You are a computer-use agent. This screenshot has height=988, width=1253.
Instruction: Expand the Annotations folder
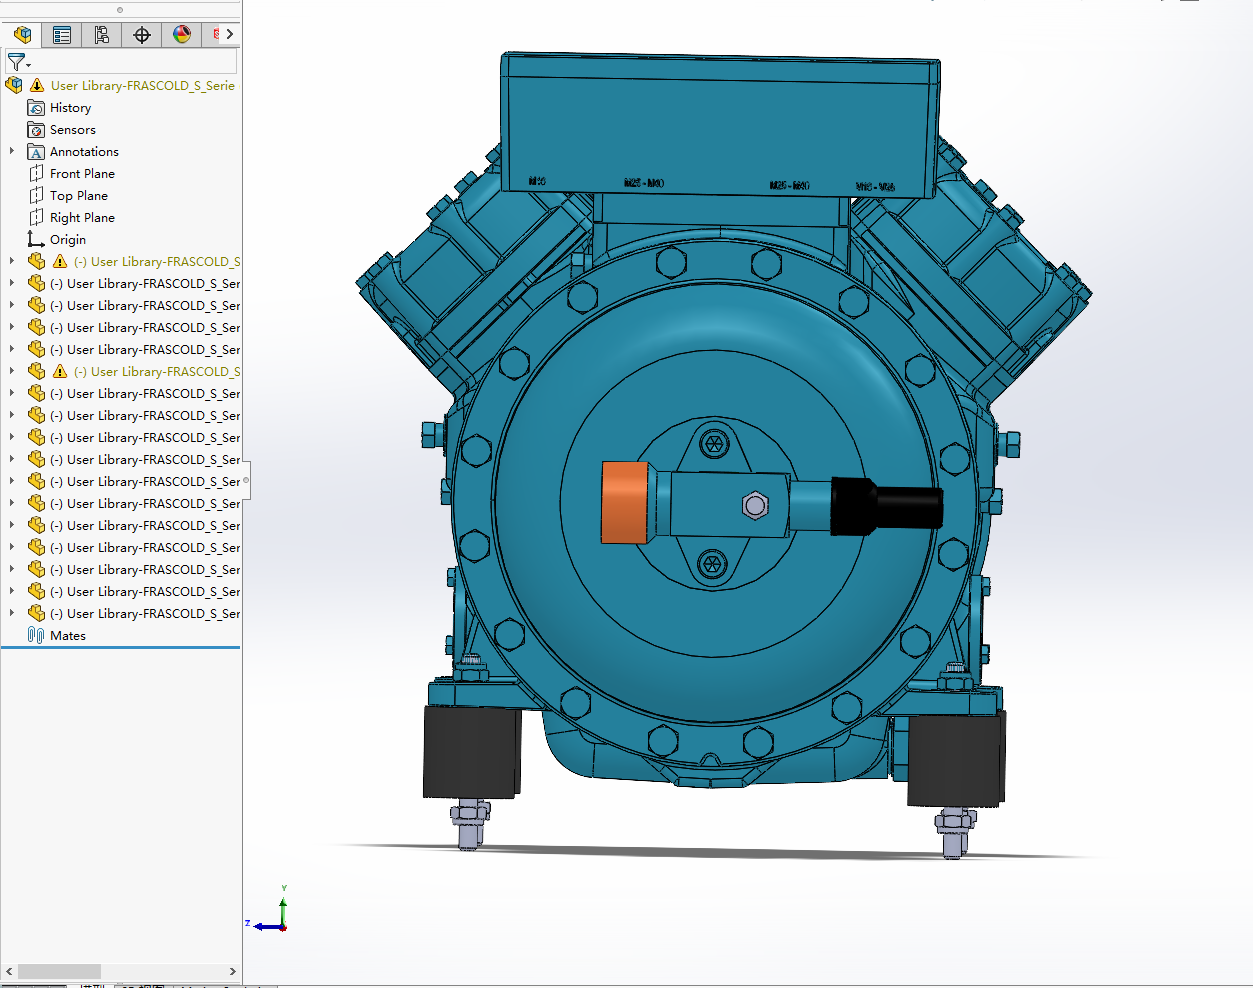pyautogui.click(x=12, y=151)
